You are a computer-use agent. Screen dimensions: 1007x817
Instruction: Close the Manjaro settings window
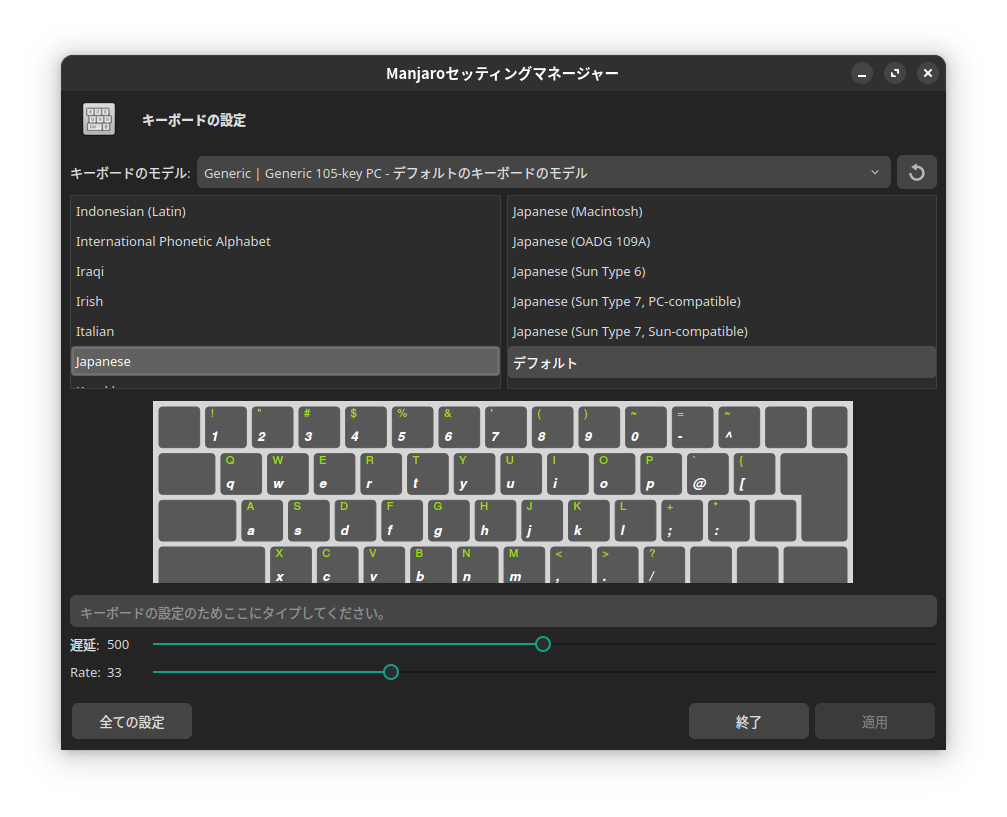click(x=927, y=73)
